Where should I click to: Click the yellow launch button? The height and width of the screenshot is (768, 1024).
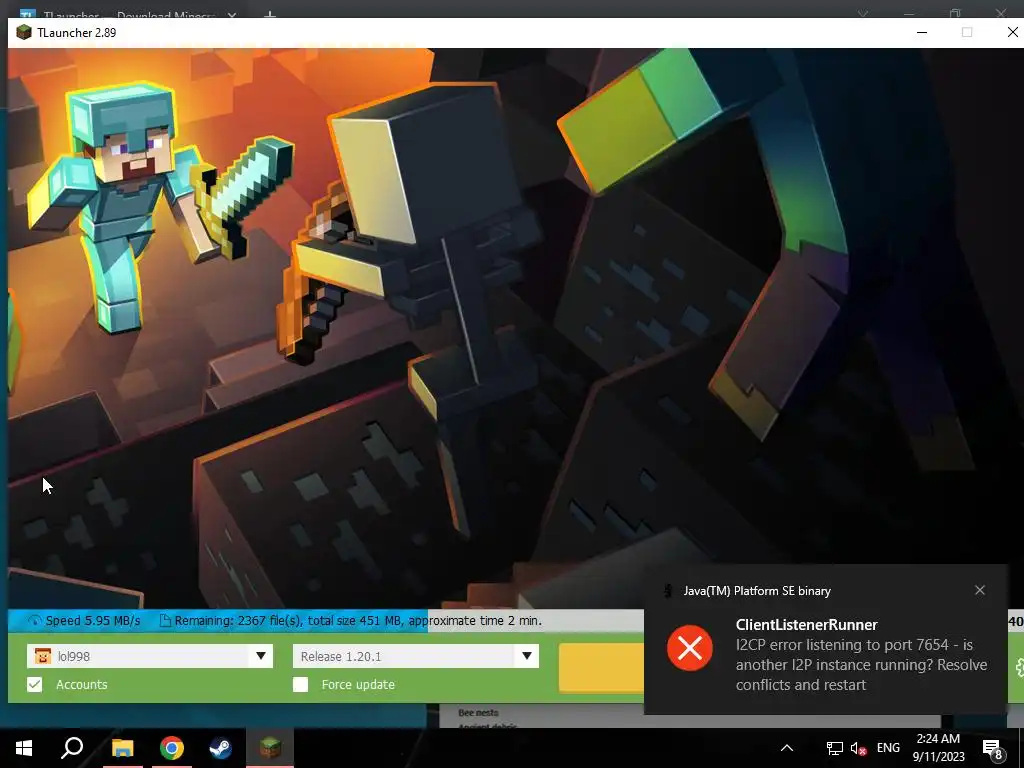(x=601, y=667)
